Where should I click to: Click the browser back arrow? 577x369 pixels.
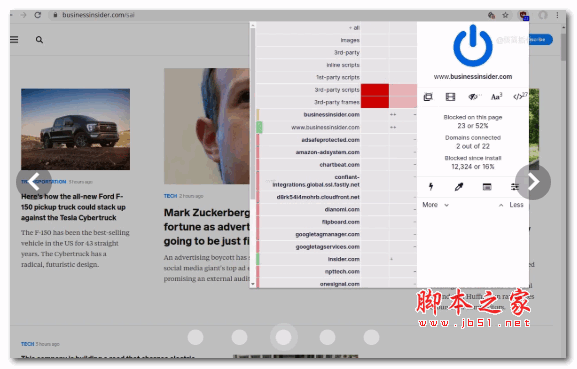click(11, 15)
